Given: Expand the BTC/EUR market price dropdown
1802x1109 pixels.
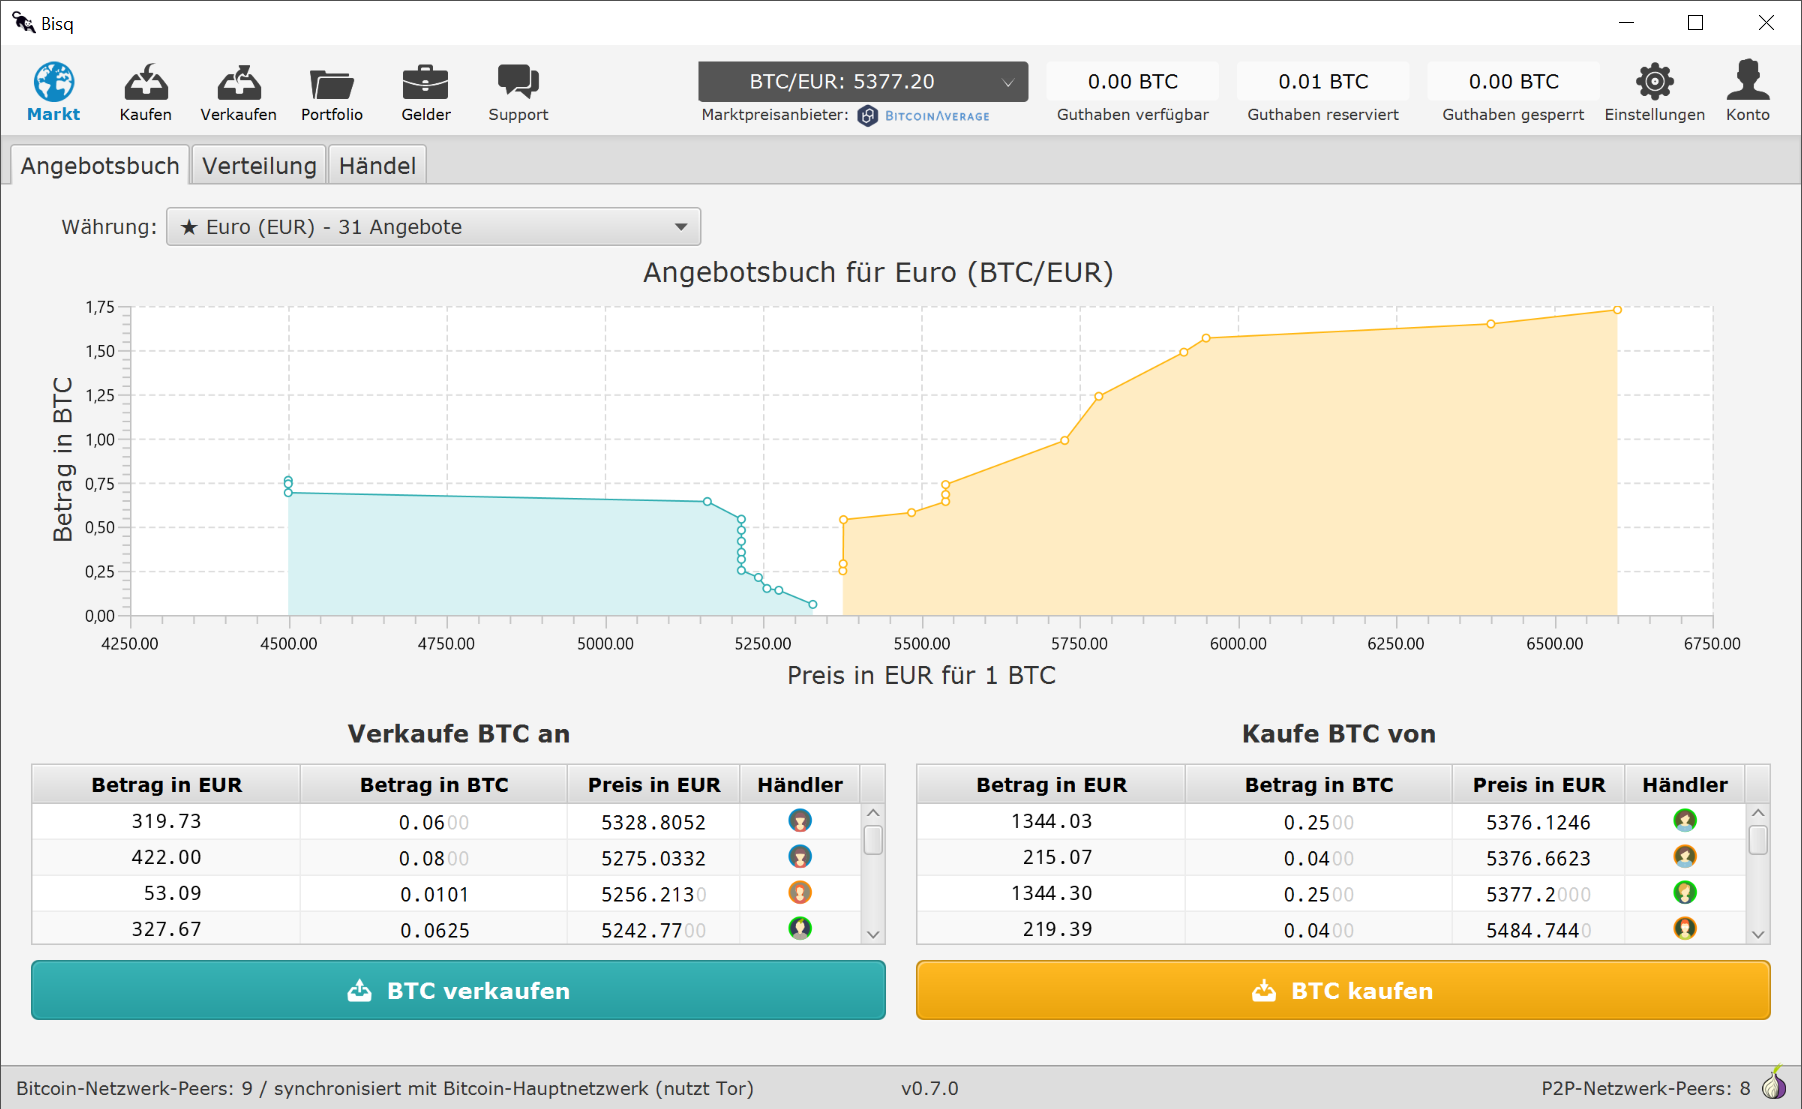Looking at the screenshot, I should click(x=863, y=82).
